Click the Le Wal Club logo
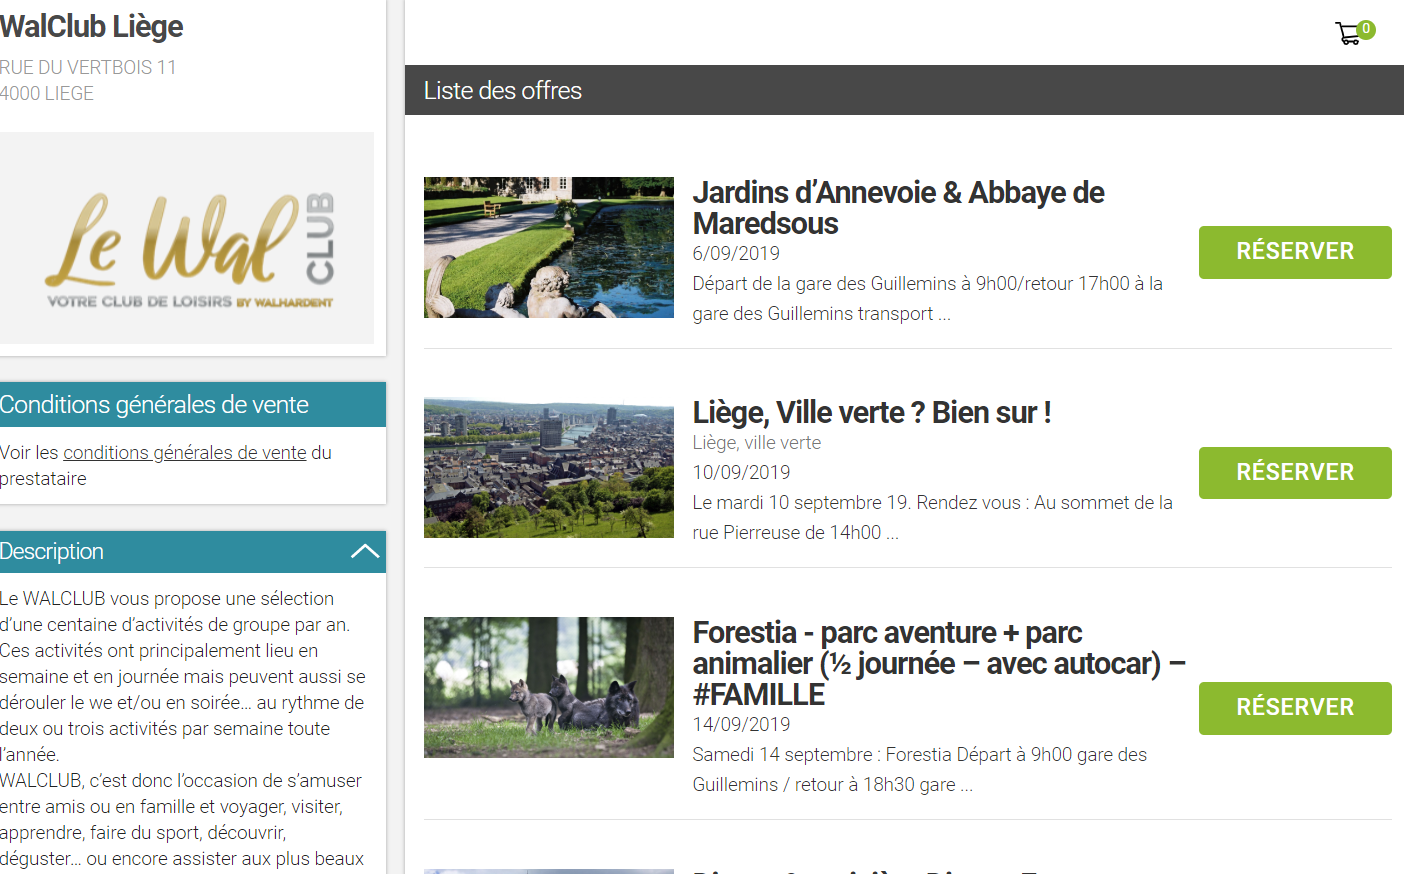This screenshot has width=1404, height=874. point(188,240)
